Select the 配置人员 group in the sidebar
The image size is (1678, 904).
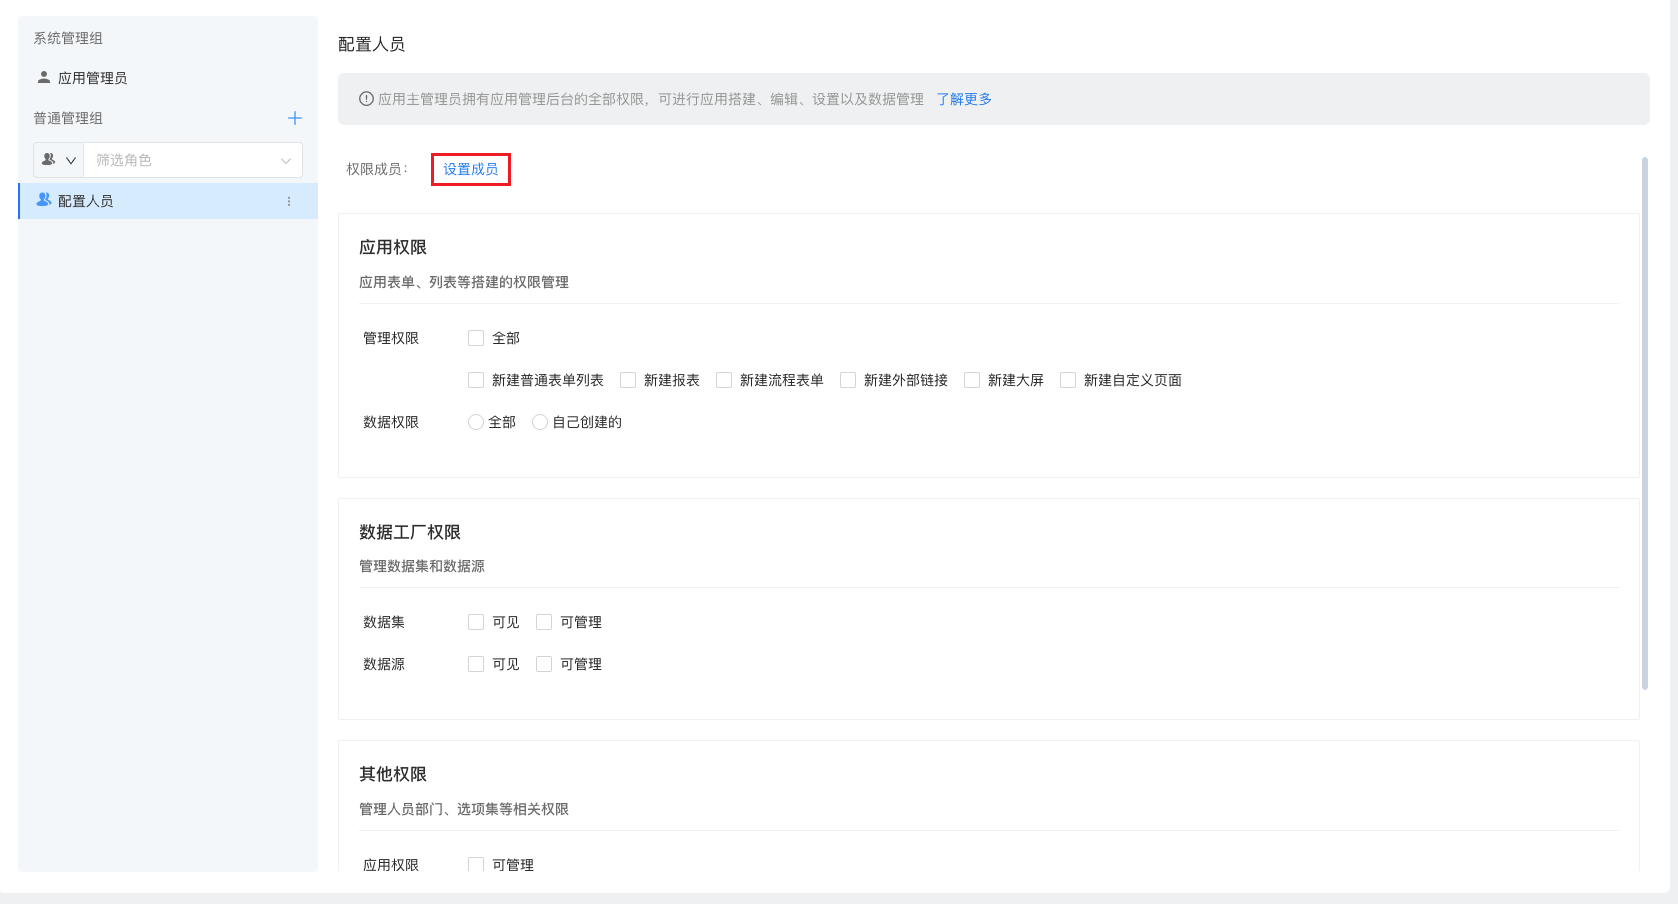pos(87,200)
